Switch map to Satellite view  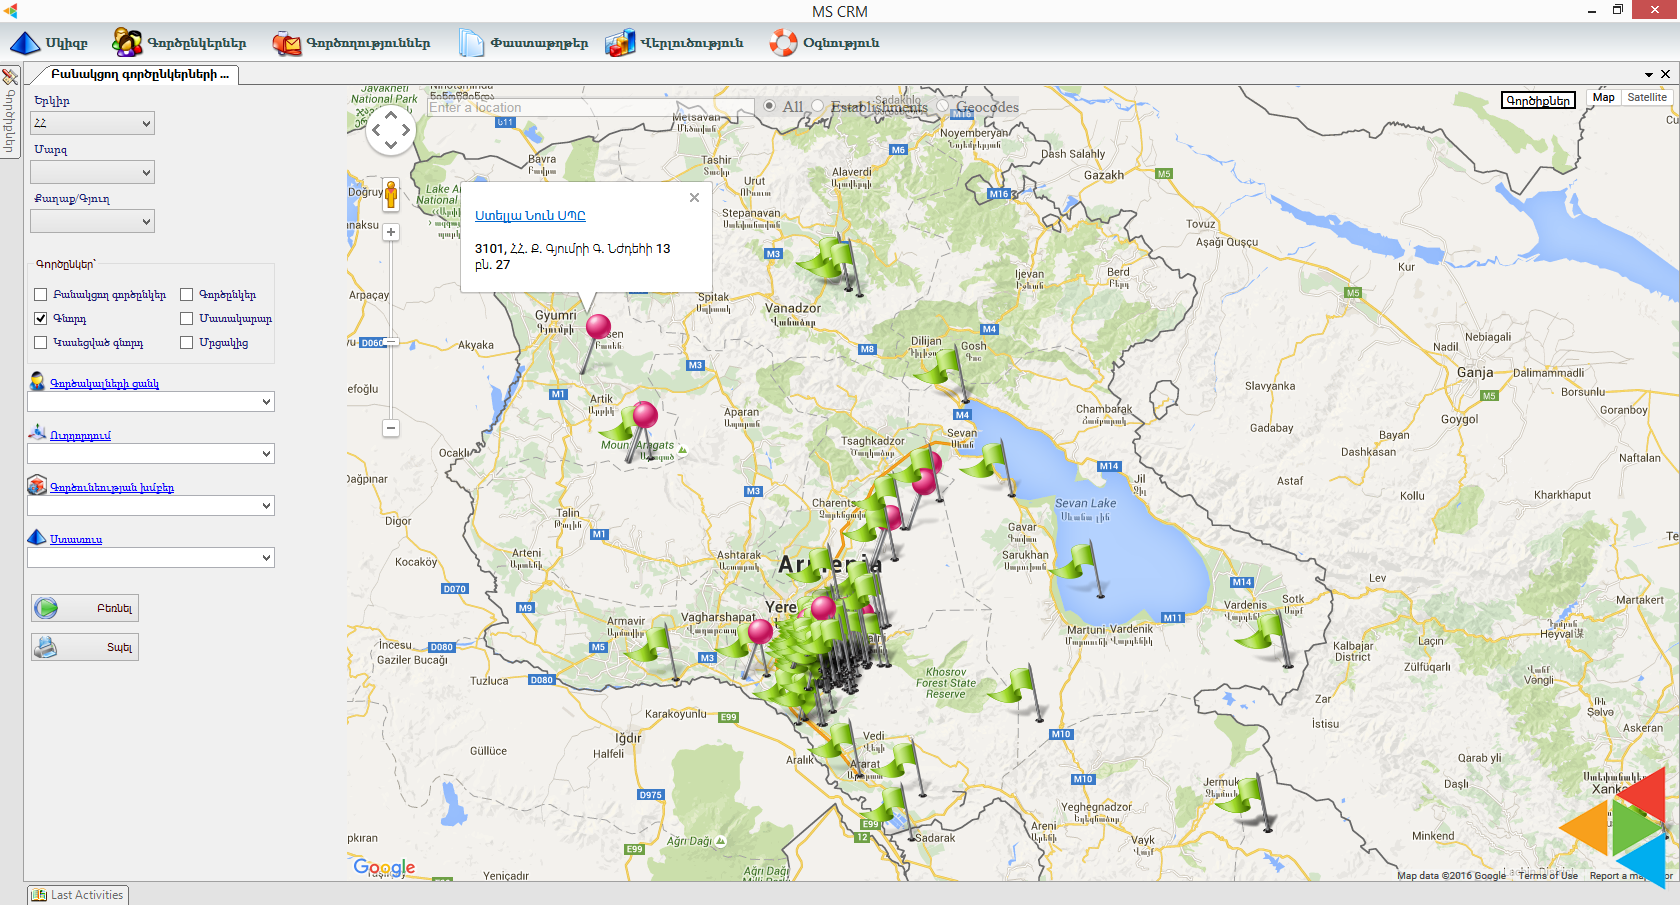pos(1647,98)
